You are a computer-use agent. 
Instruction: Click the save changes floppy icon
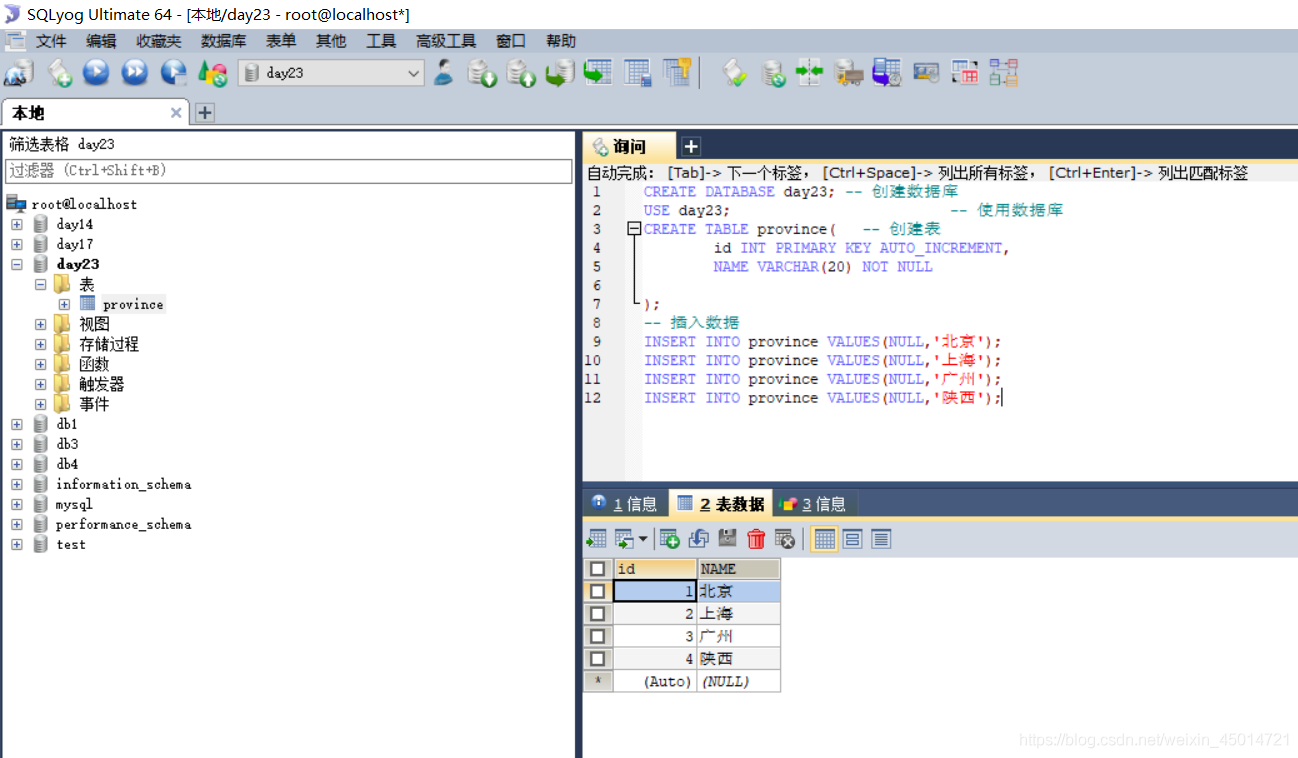click(x=727, y=539)
